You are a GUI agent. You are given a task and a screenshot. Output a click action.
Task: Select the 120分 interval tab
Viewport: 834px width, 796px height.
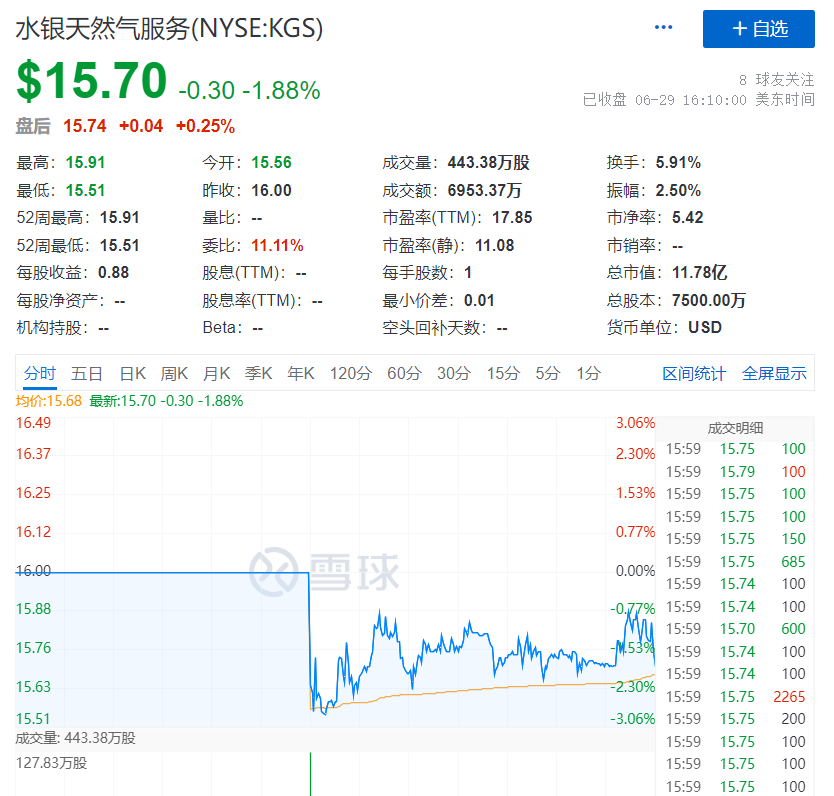[350, 372]
